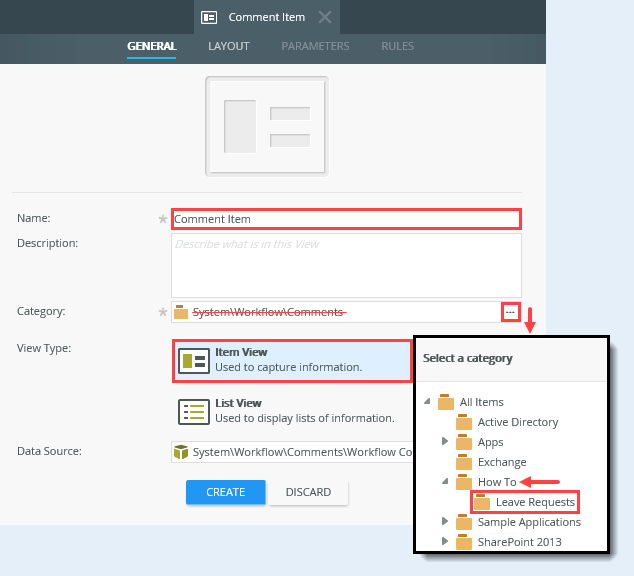Image resolution: width=634 pixels, height=576 pixels.
Task: Switch to the GENERAL tab
Action: (152, 46)
